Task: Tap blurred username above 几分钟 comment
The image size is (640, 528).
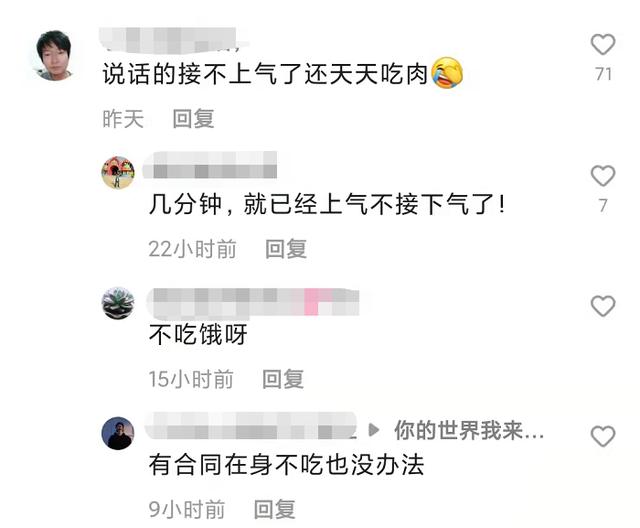Action: coord(210,165)
